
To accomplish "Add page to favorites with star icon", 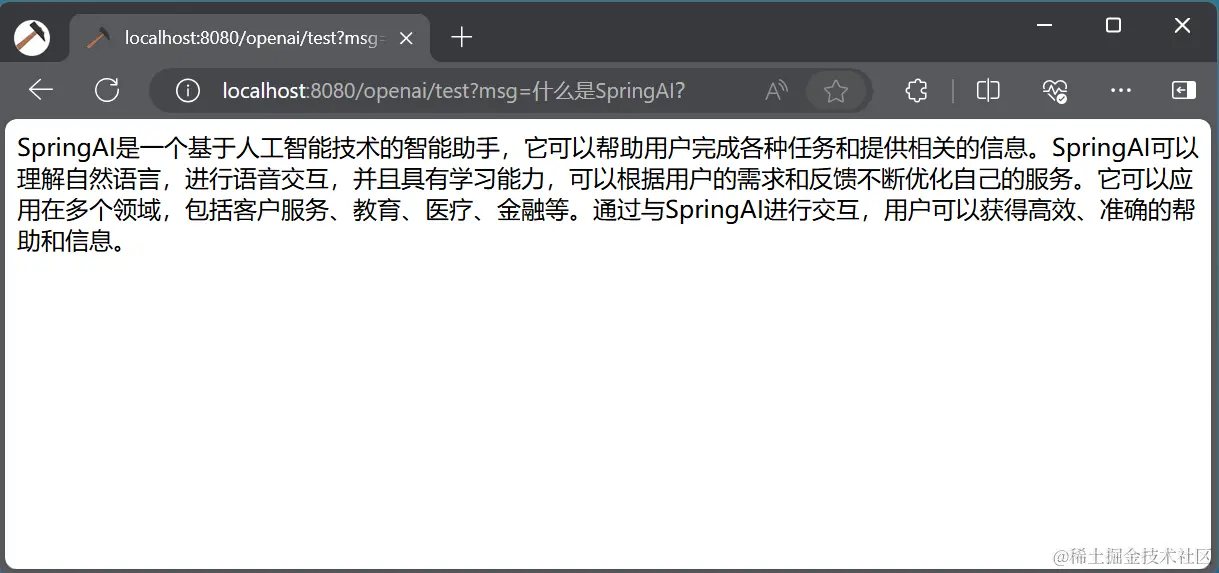I will (836, 91).
